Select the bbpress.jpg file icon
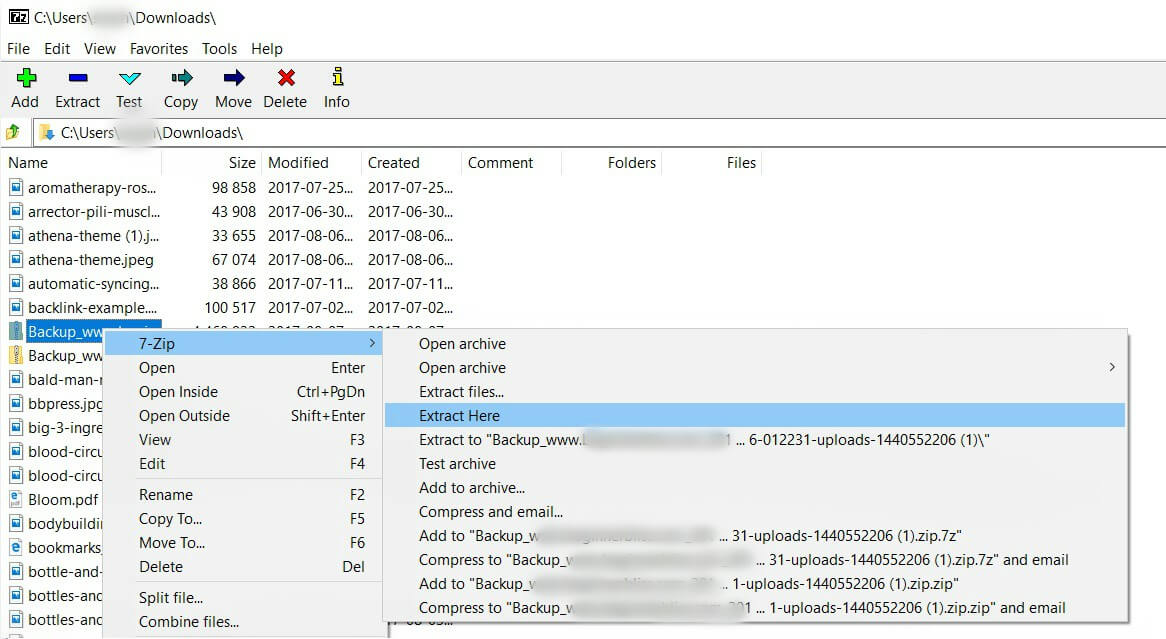 (x=16, y=403)
